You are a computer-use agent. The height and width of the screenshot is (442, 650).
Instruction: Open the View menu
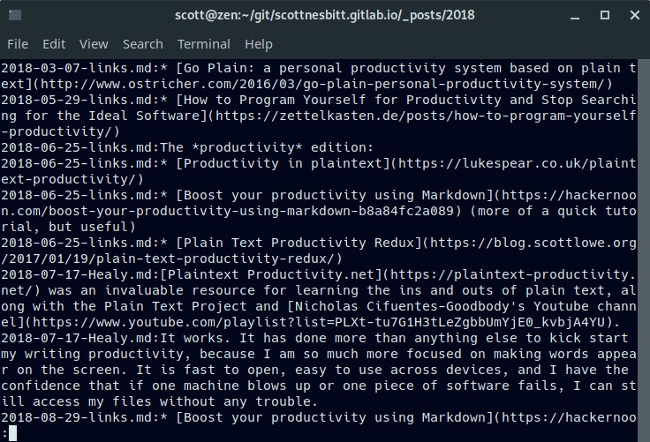(x=94, y=44)
